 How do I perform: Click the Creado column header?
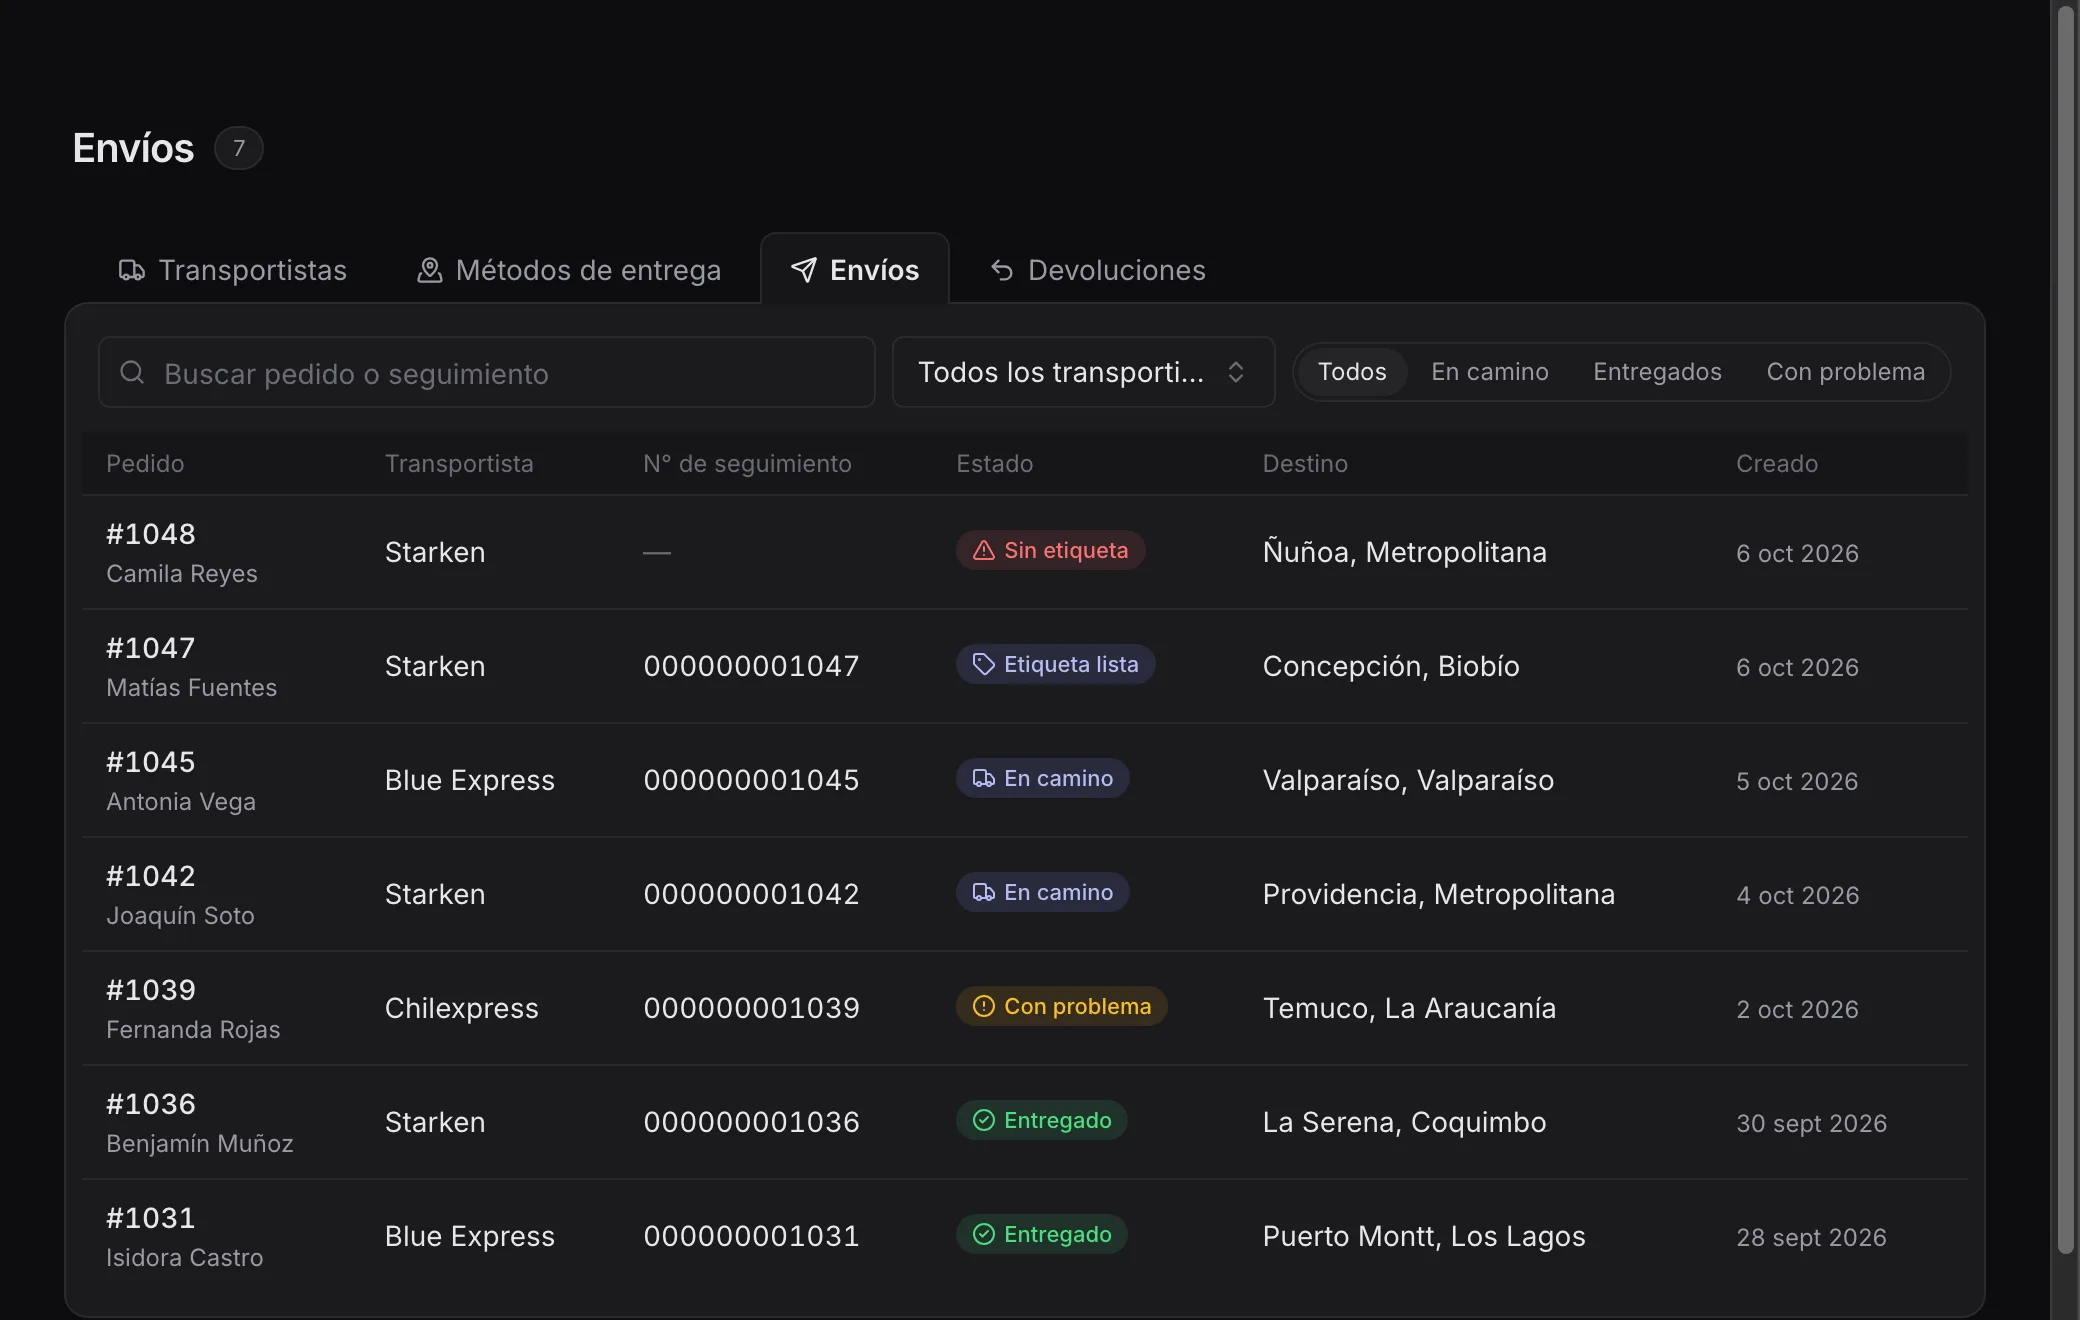[x=1777, y=464]
